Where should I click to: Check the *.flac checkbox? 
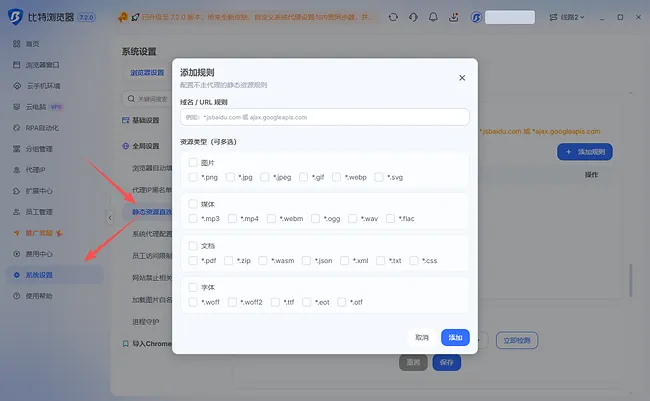390,219
